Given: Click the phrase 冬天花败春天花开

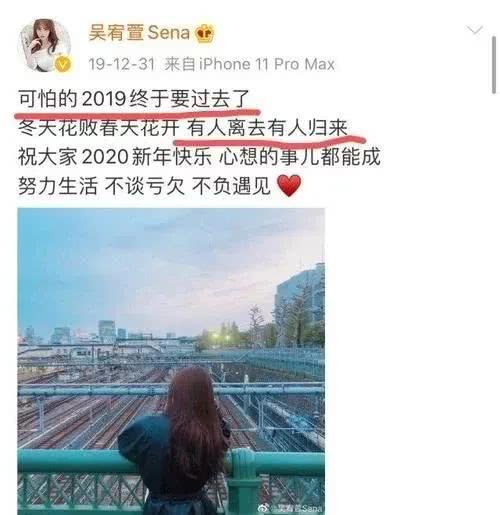Looking at the screenshot, I should pos(99,128).
